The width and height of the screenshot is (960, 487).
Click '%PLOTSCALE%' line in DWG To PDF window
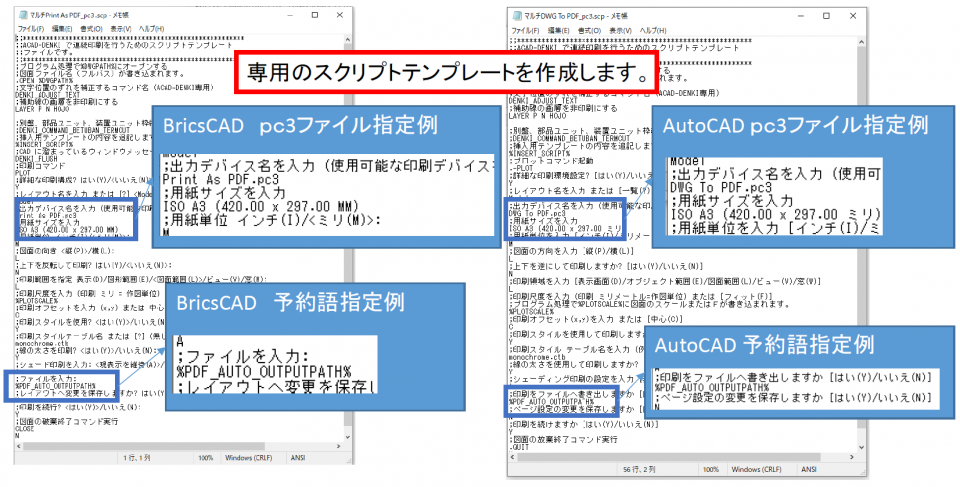coord(531,311)
